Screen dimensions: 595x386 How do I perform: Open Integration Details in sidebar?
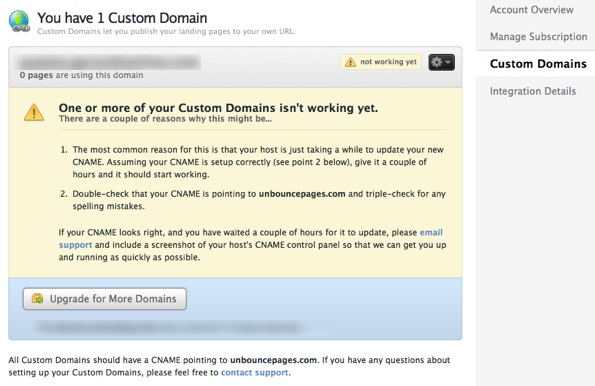coord(533,91)
